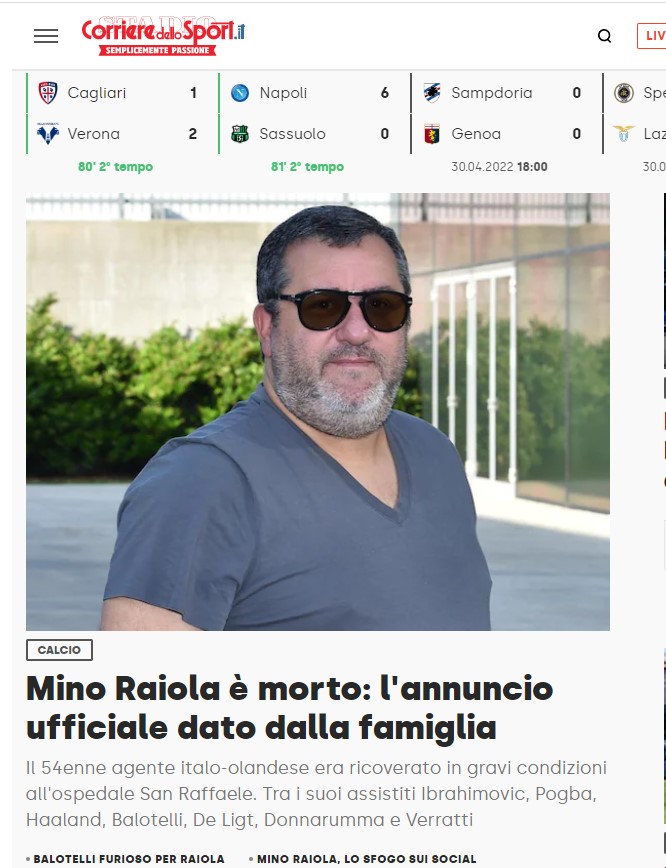Click the Sampdoria team crest
666x868 pixels.
432,92
